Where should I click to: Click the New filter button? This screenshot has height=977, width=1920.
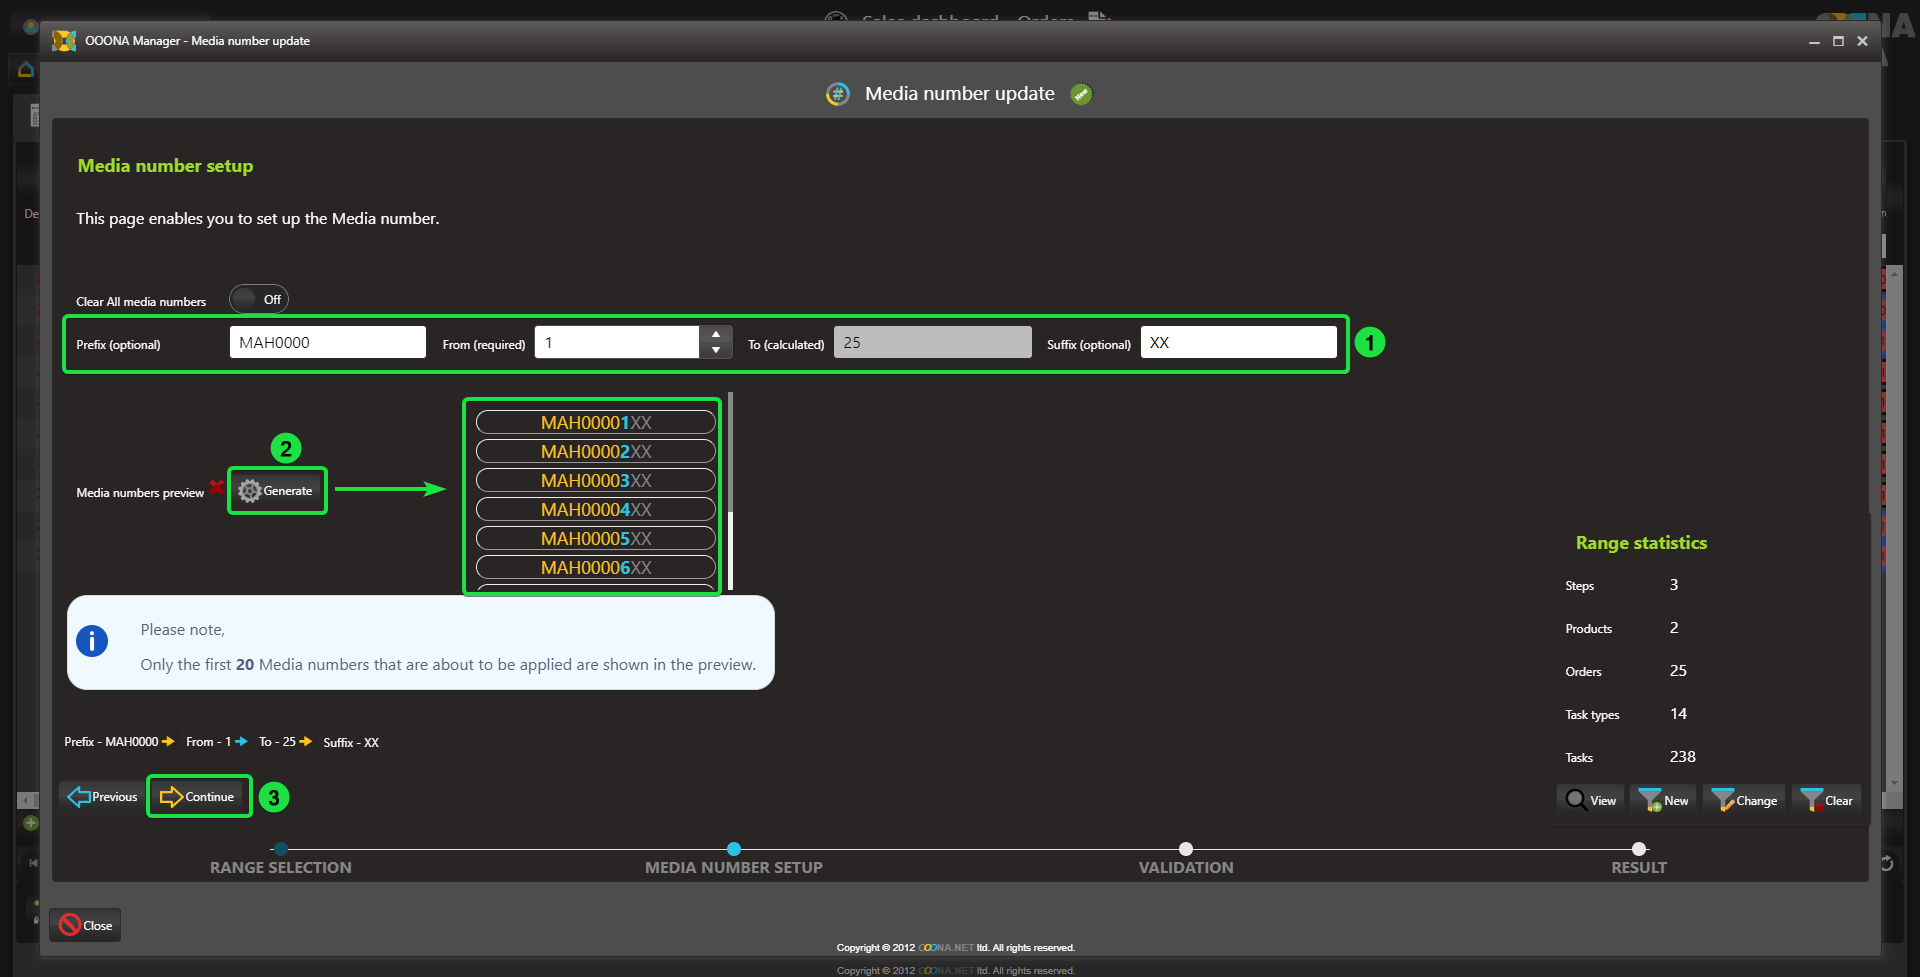(1664, 800)
